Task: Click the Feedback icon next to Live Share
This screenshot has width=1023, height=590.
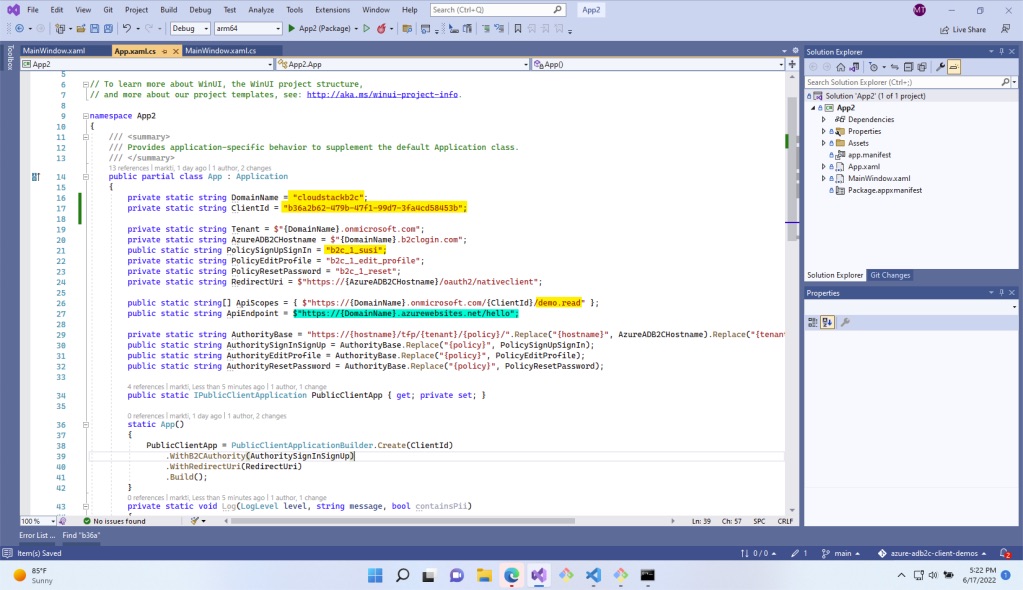Action: 1005,29
